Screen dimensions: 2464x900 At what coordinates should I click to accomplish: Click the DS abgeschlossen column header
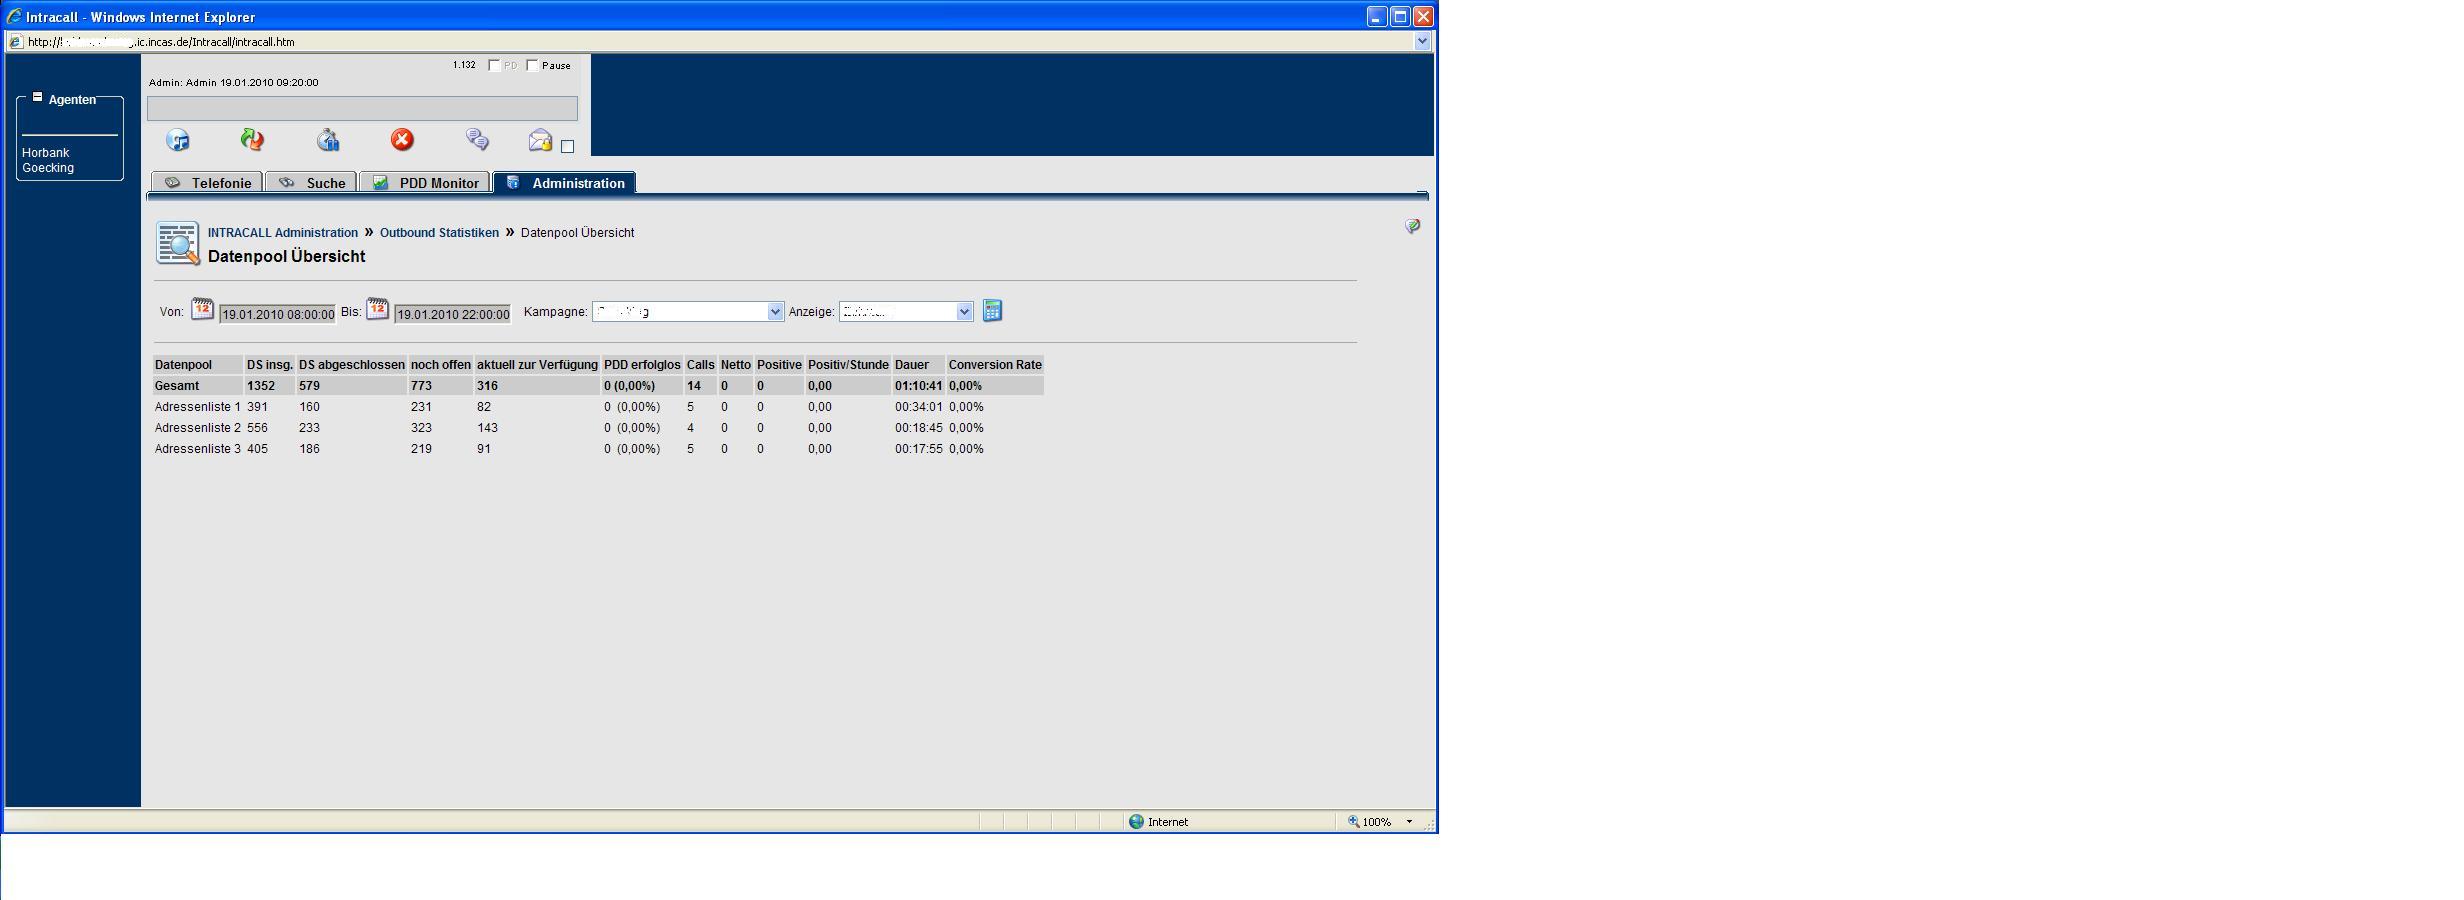[352, 365]
